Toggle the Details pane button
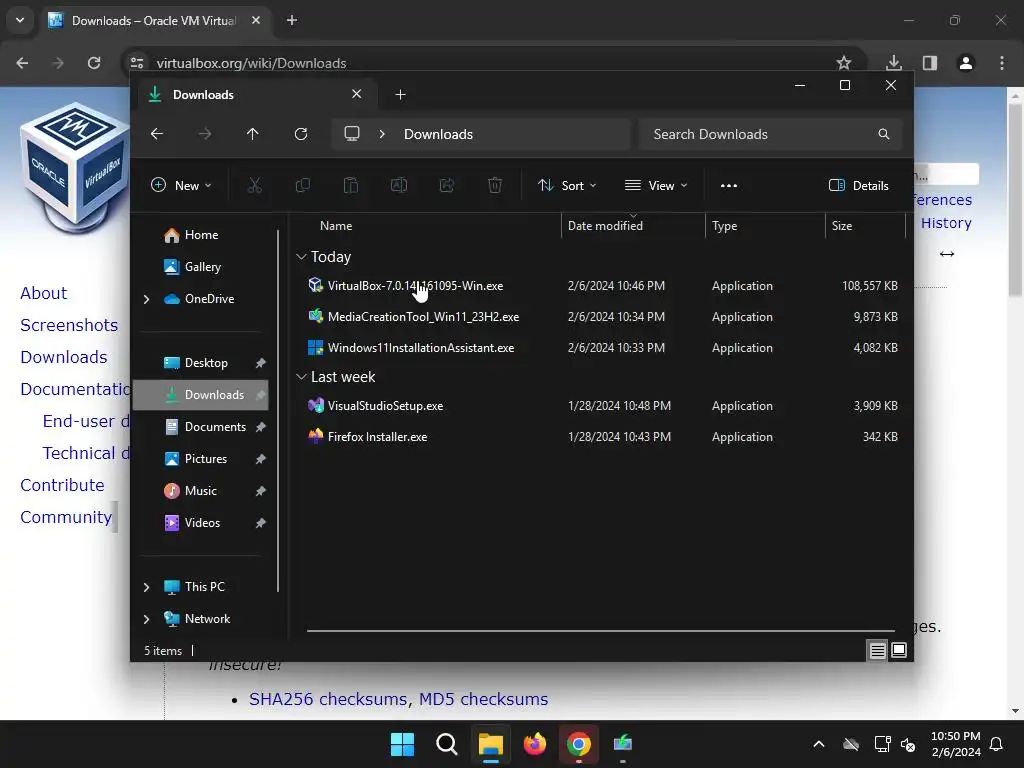The image size is (1024, 768). [859, 185]
